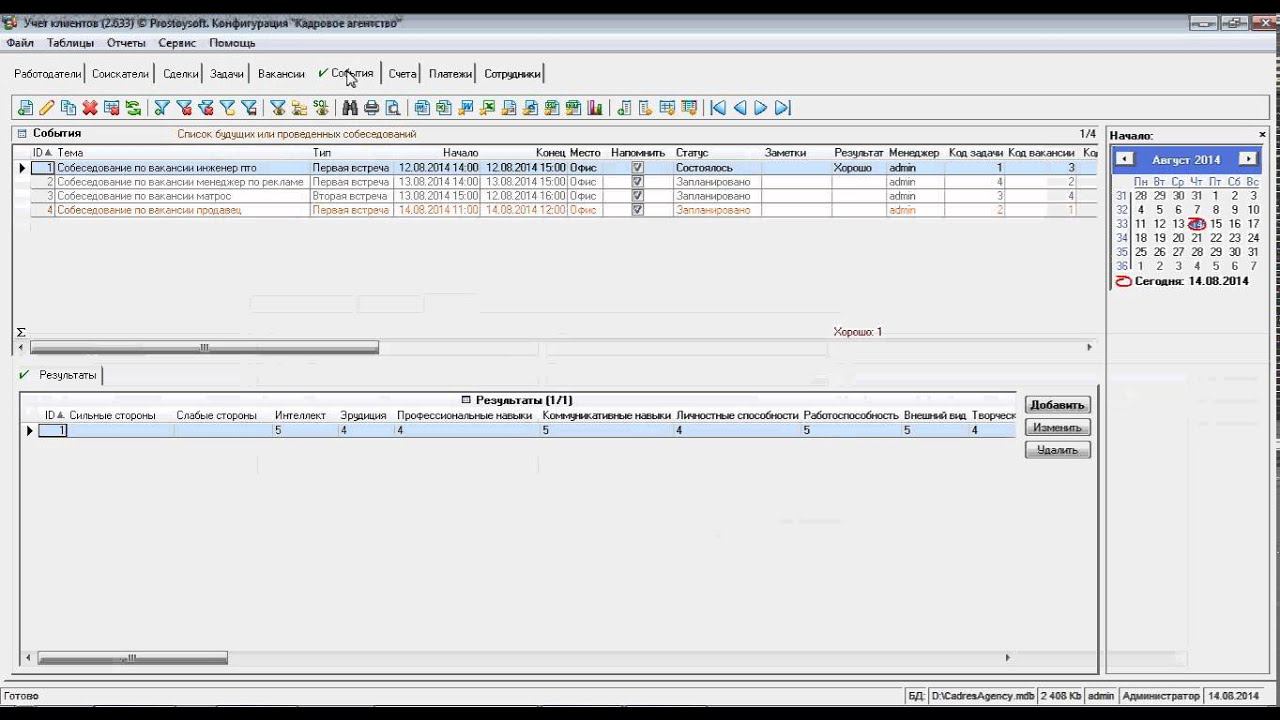
Task: Click the bar chart diagram icon
Action: click(595, 108)
